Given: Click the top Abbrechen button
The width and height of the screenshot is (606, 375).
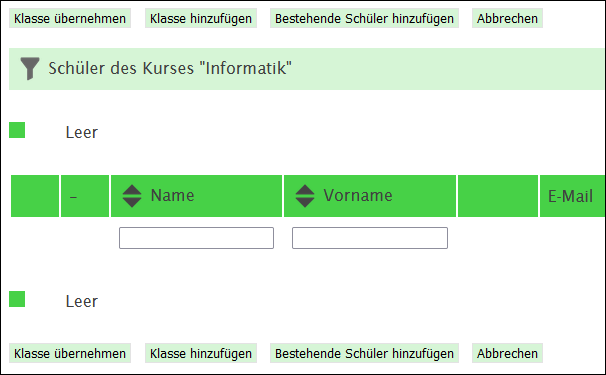Looking at the screenshot, I should [507, 18].
